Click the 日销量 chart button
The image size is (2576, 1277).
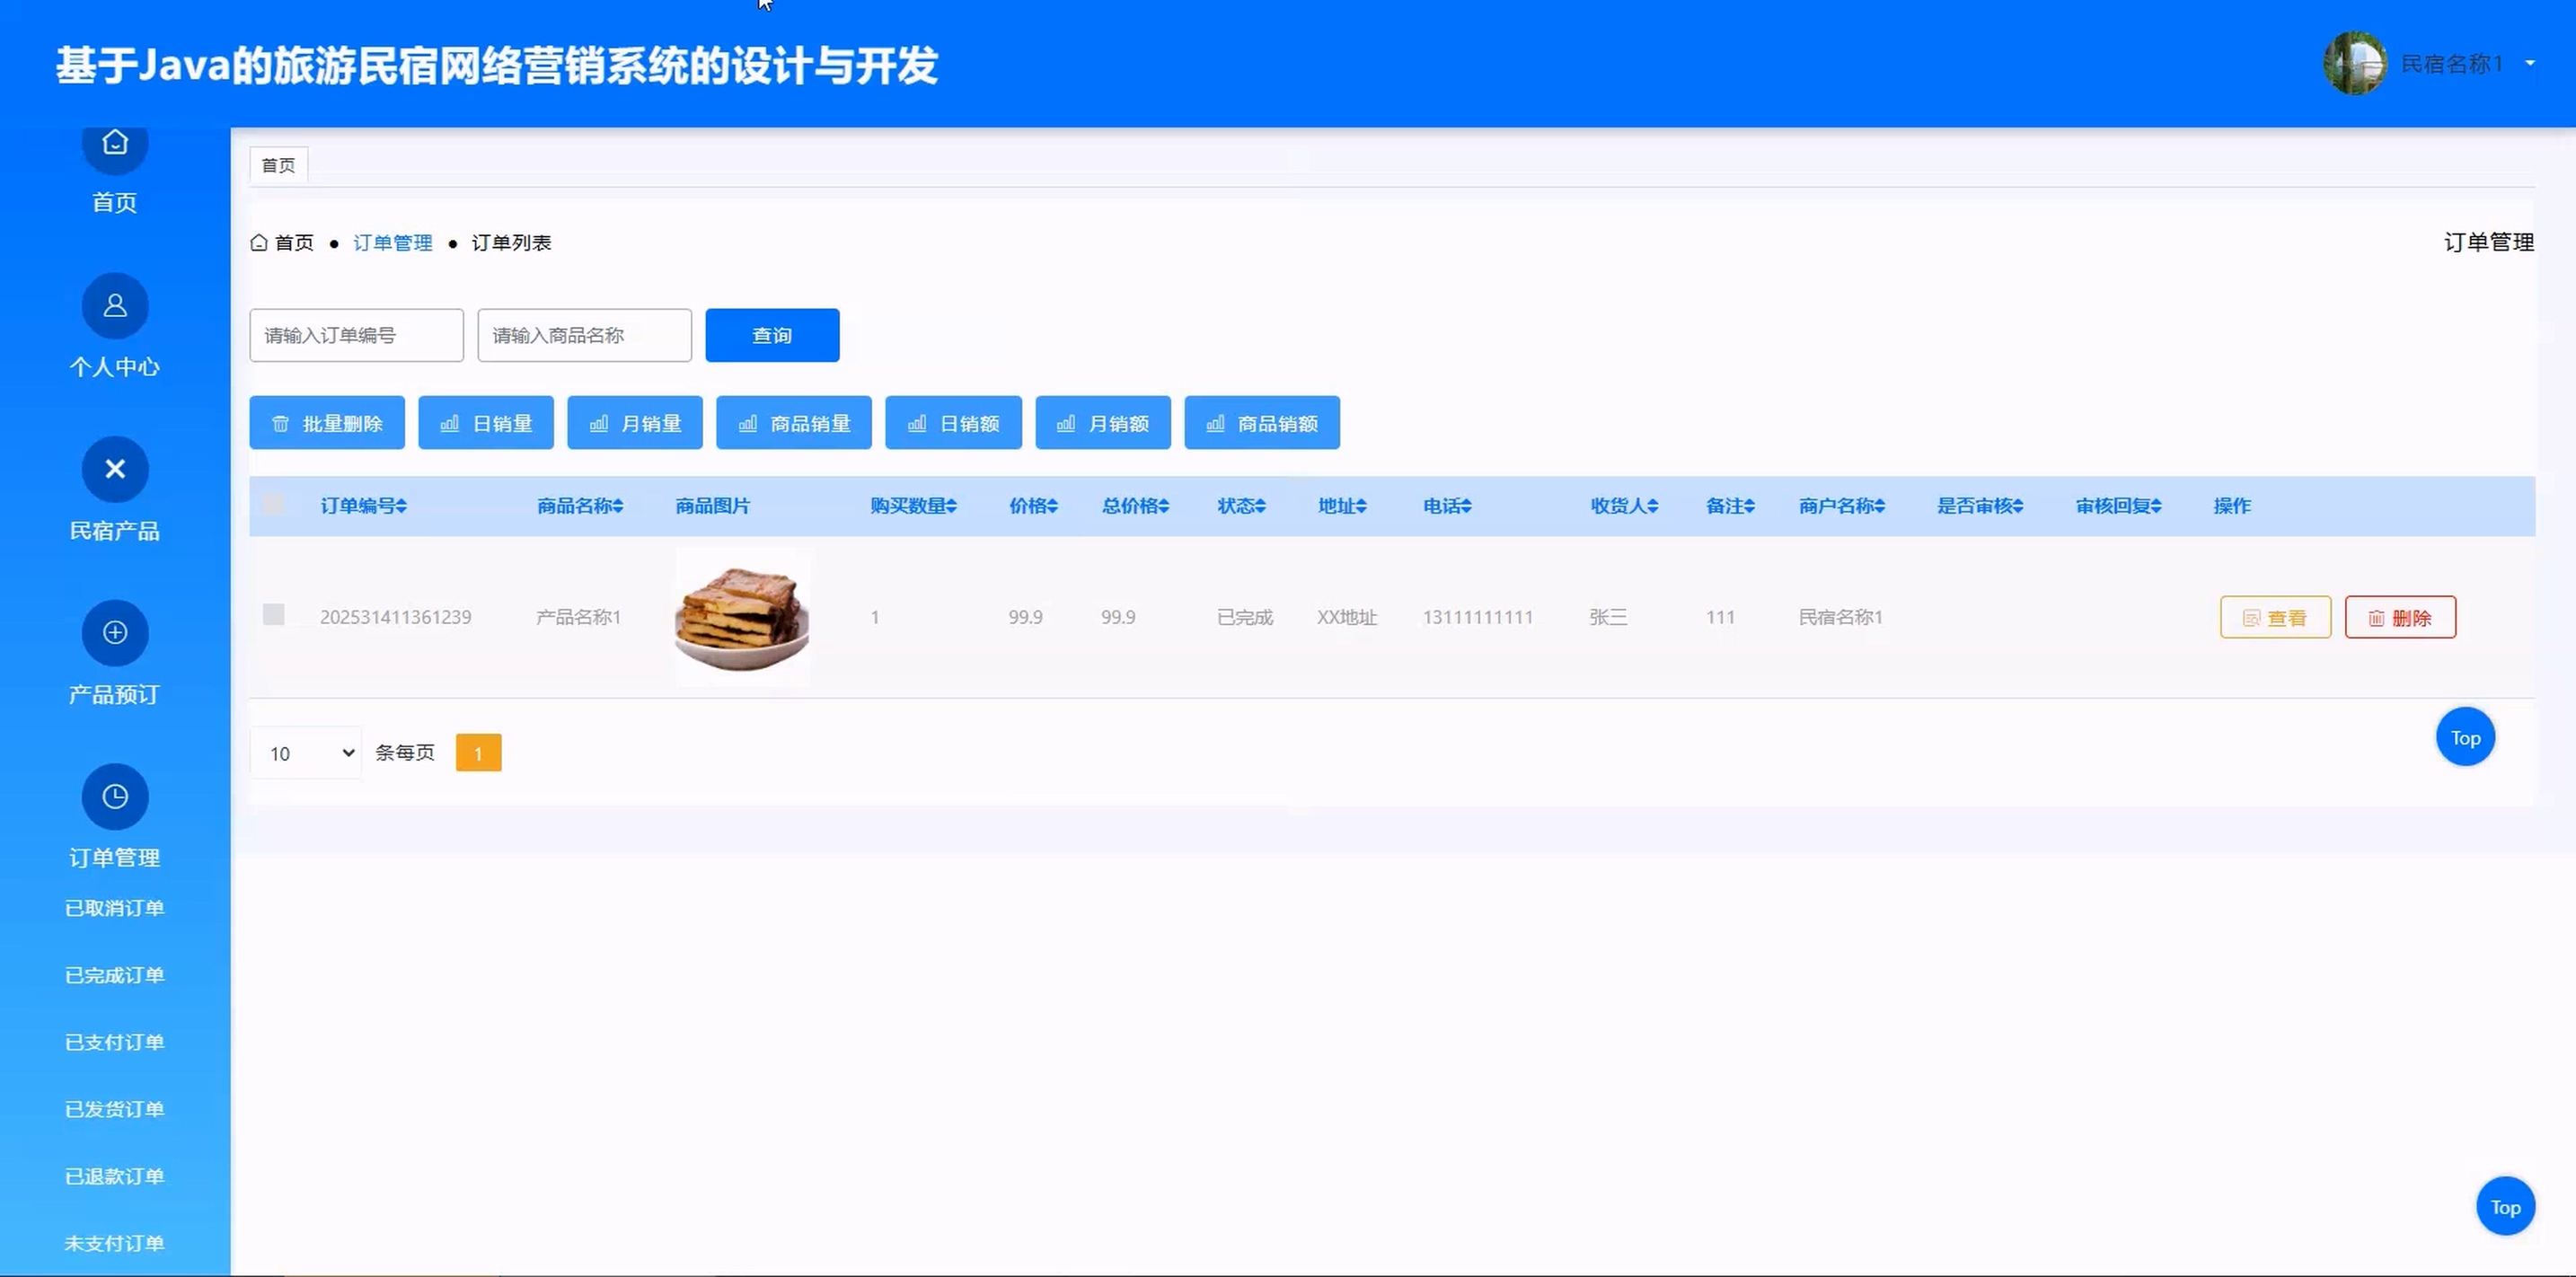pyautogui.click(x=486, y=423)
